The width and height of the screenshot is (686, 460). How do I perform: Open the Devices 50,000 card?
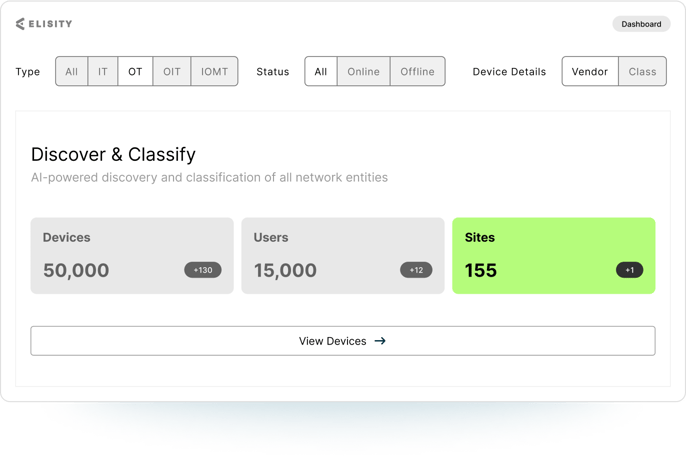click(x=132, y=256)
